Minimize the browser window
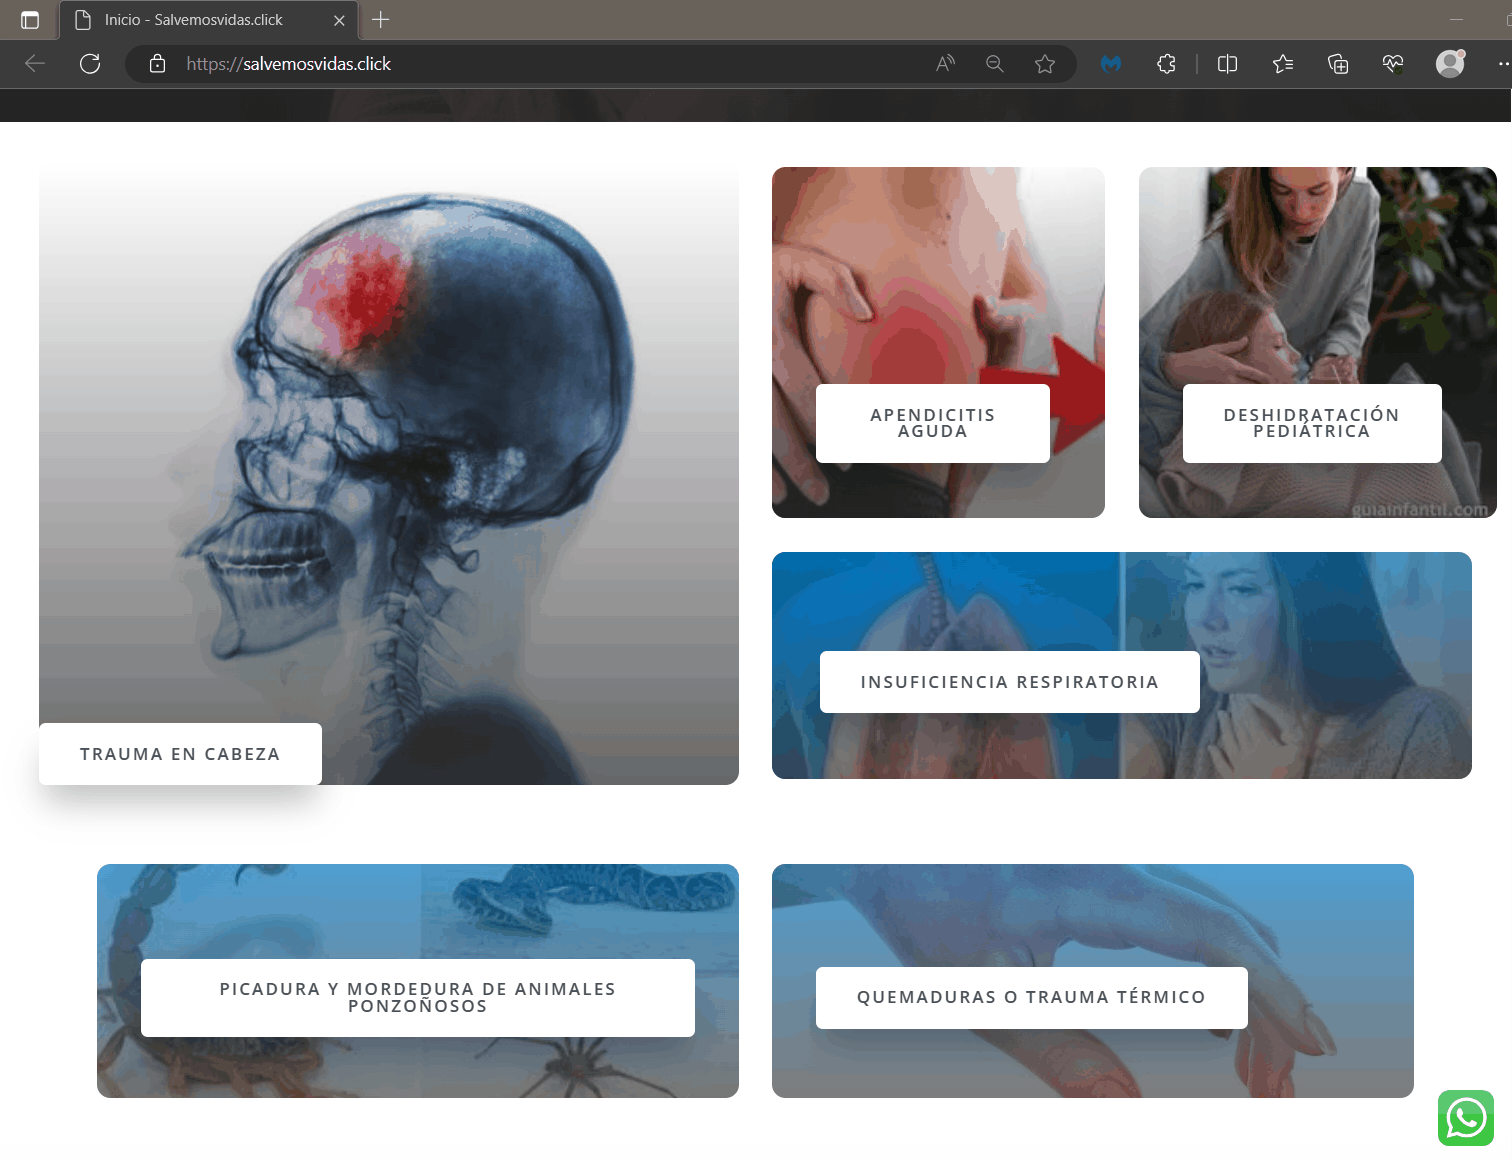Viewport: 1512px width, 1159px height. [1456, 20]
